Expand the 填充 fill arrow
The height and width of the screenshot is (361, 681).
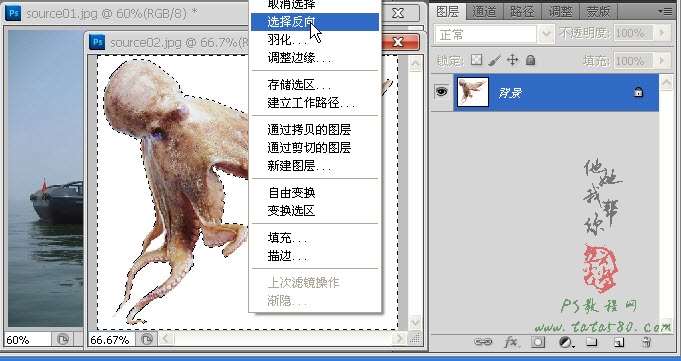(x=662, y=60)
